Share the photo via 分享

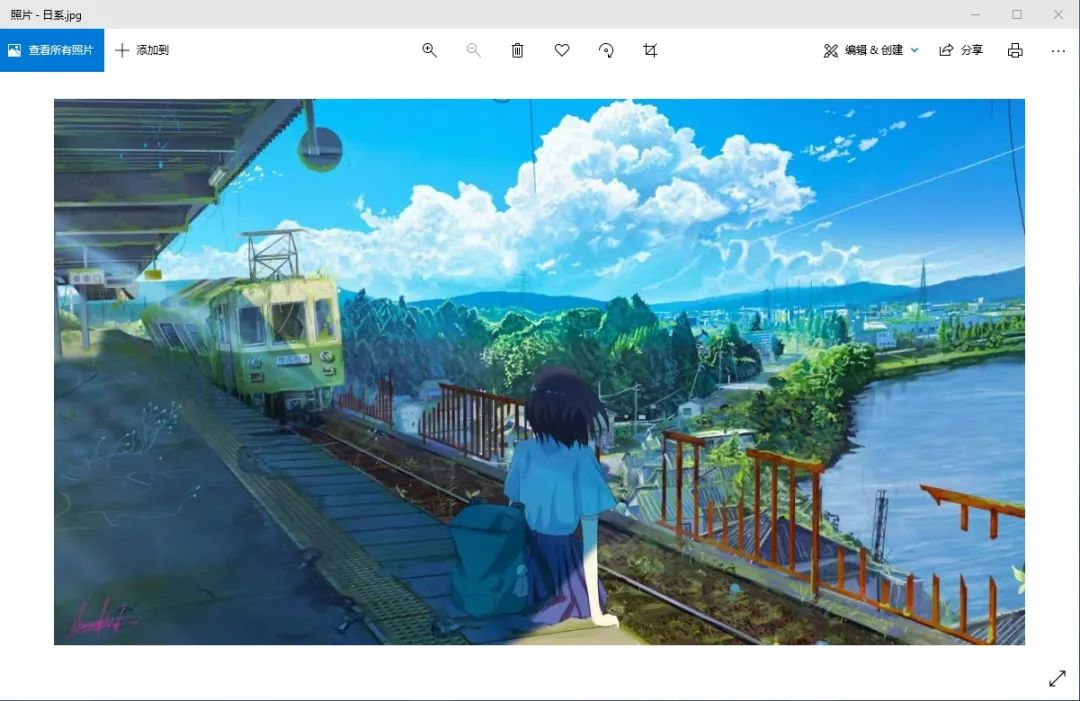click(961, 50)
